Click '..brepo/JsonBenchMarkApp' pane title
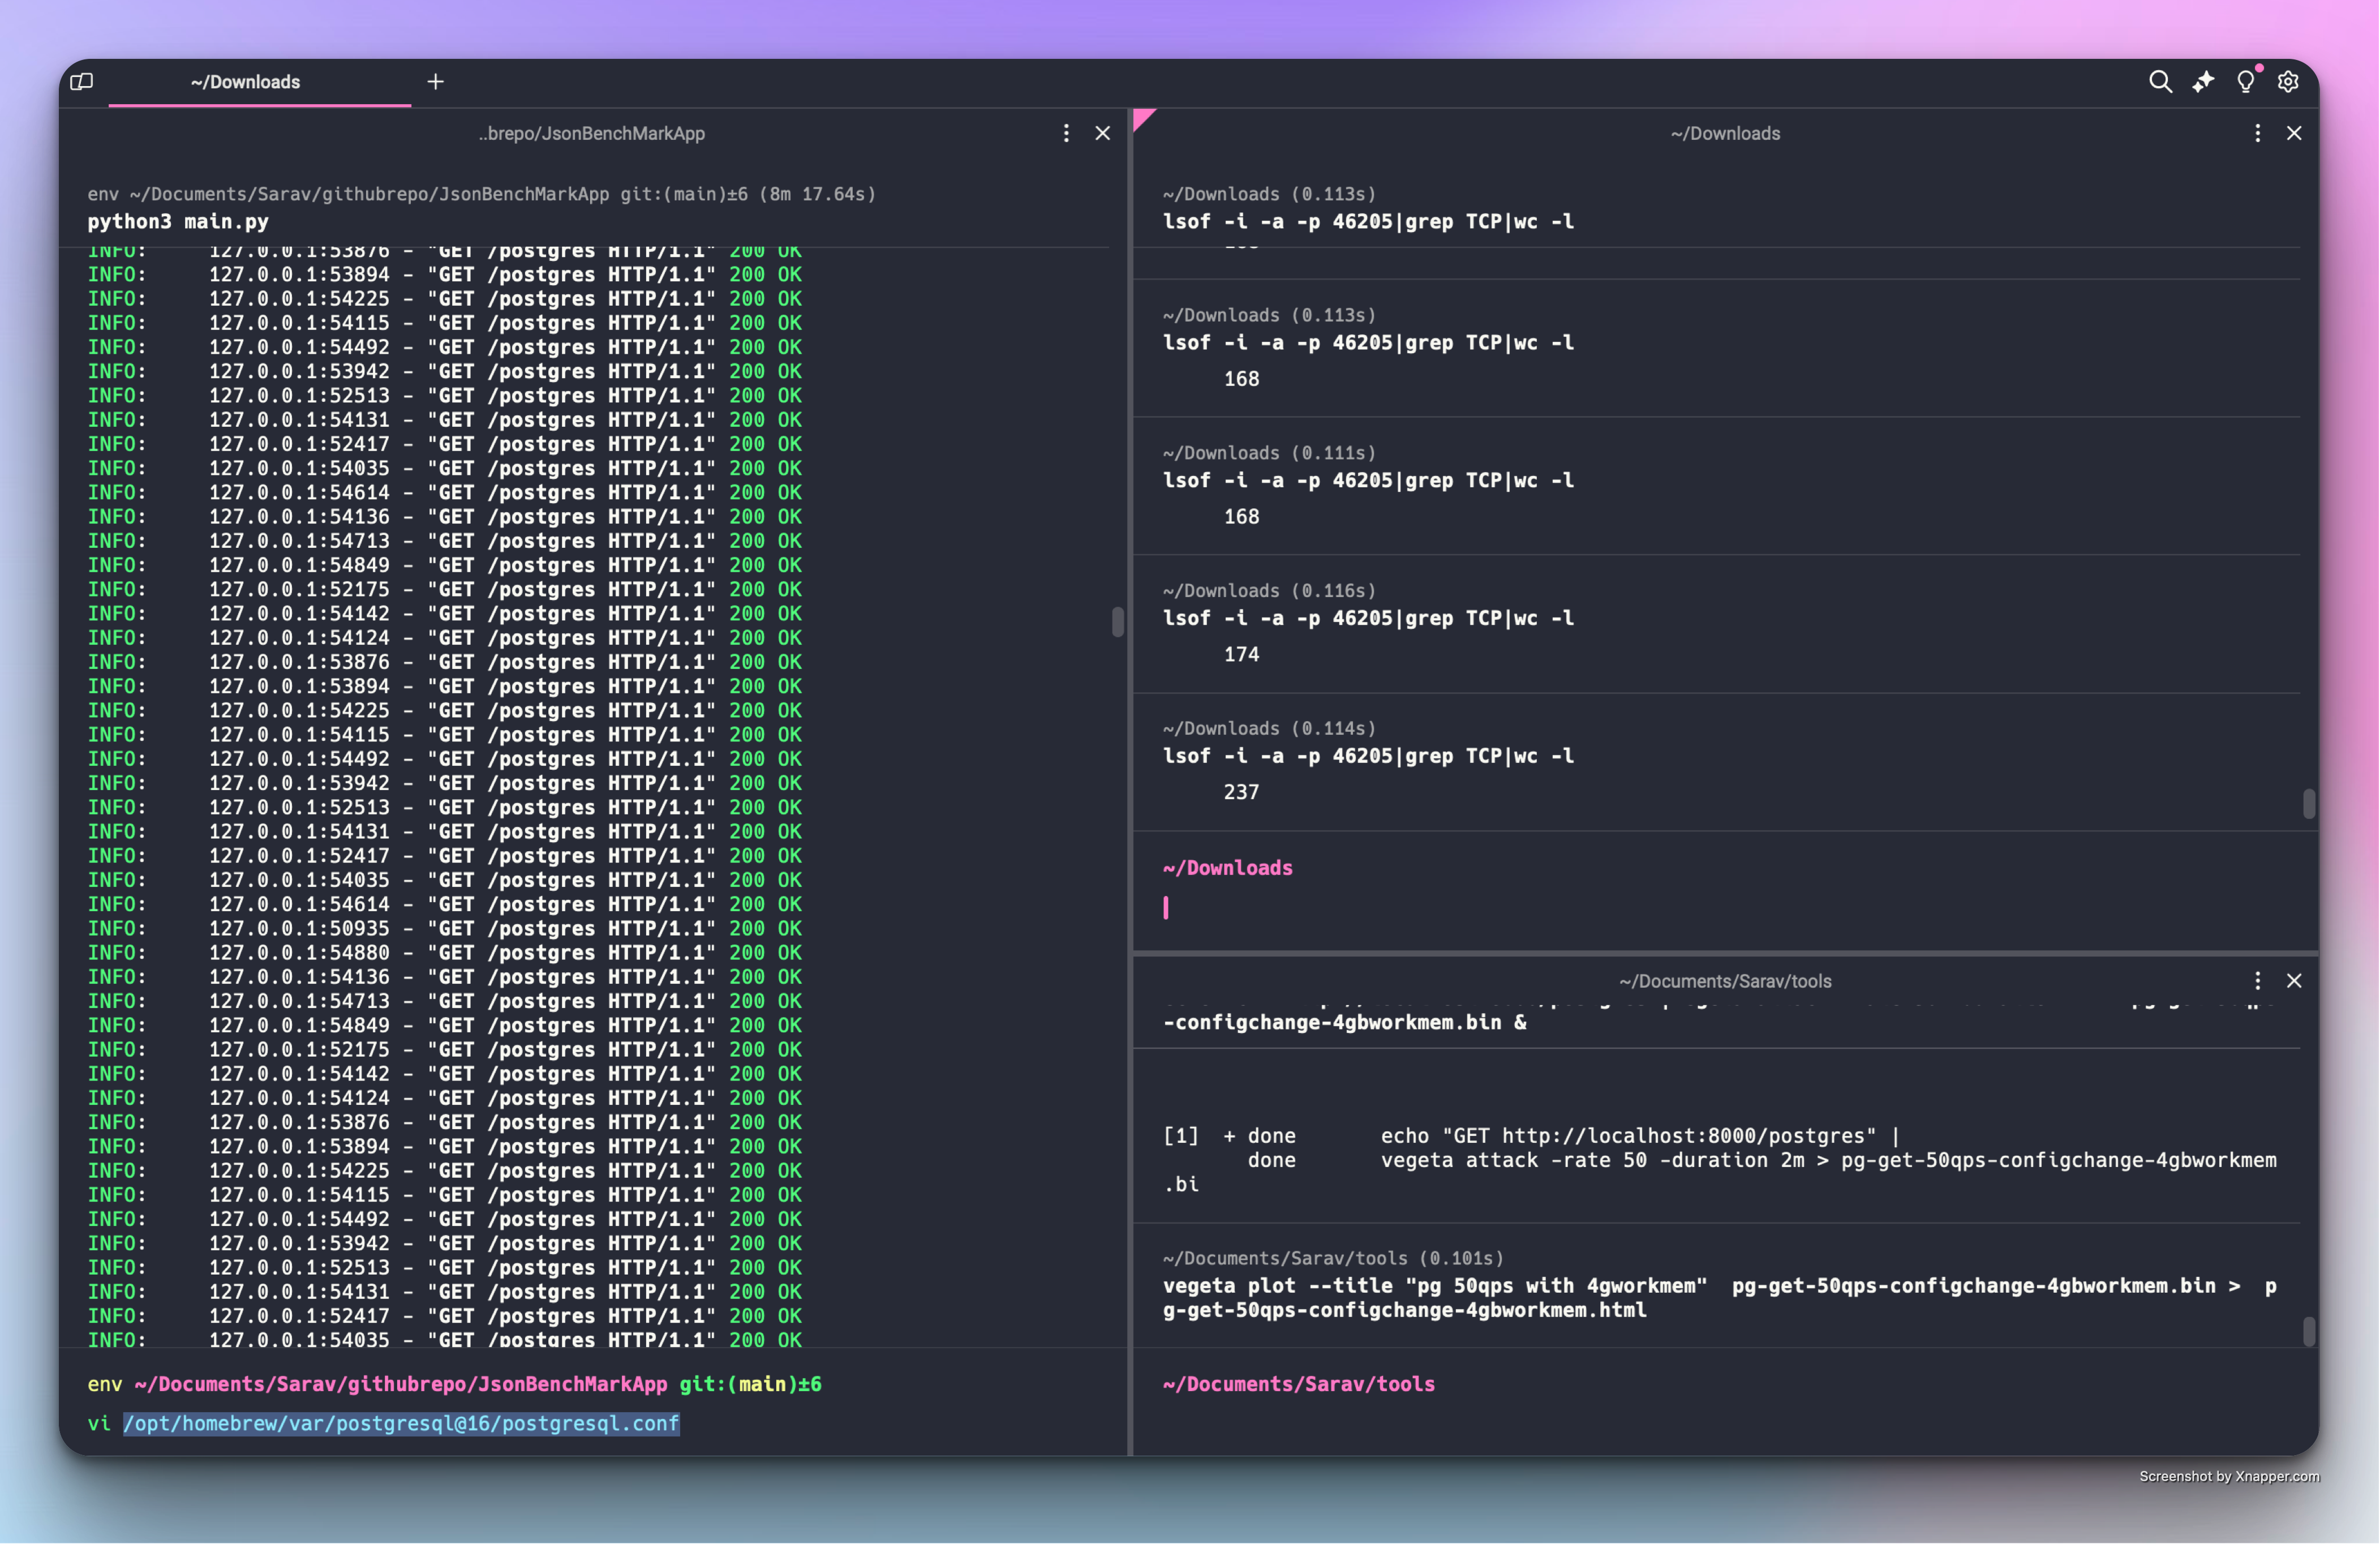Image resolution: width=2380 pixels, height=1544 pixels. point(591,133)
